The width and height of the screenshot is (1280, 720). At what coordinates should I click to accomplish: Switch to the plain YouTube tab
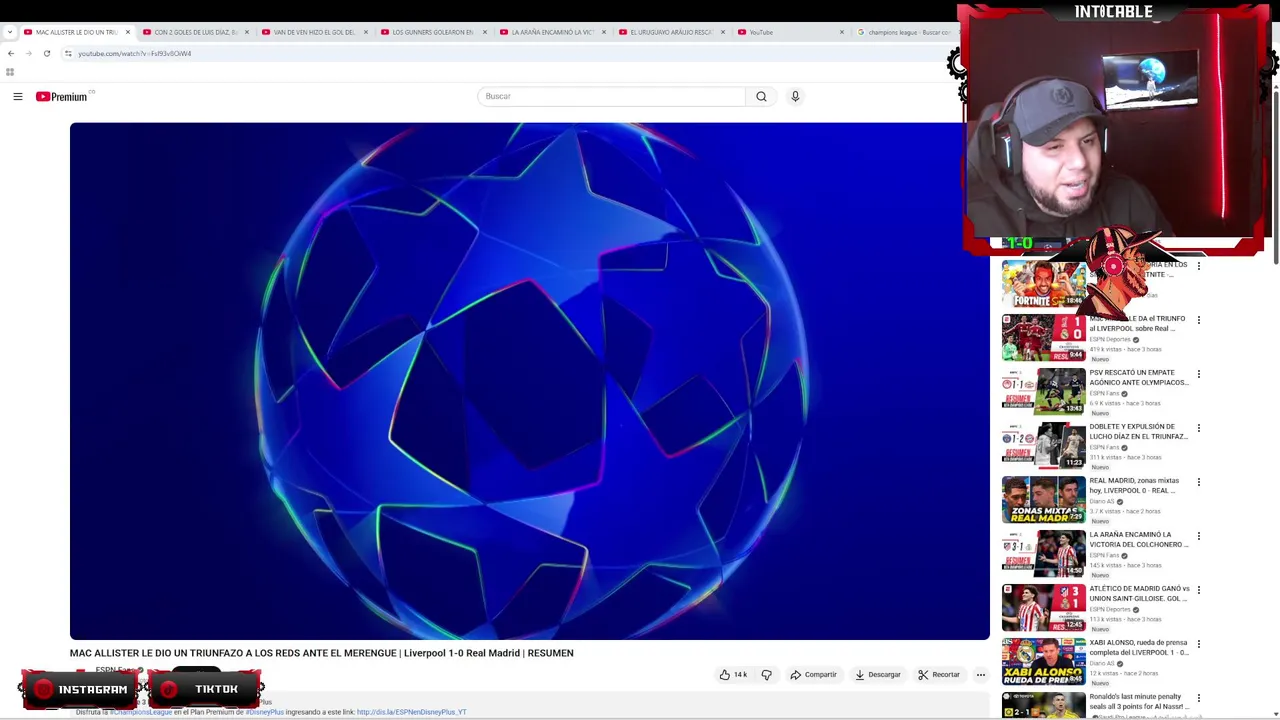click(x=790, y=32)
